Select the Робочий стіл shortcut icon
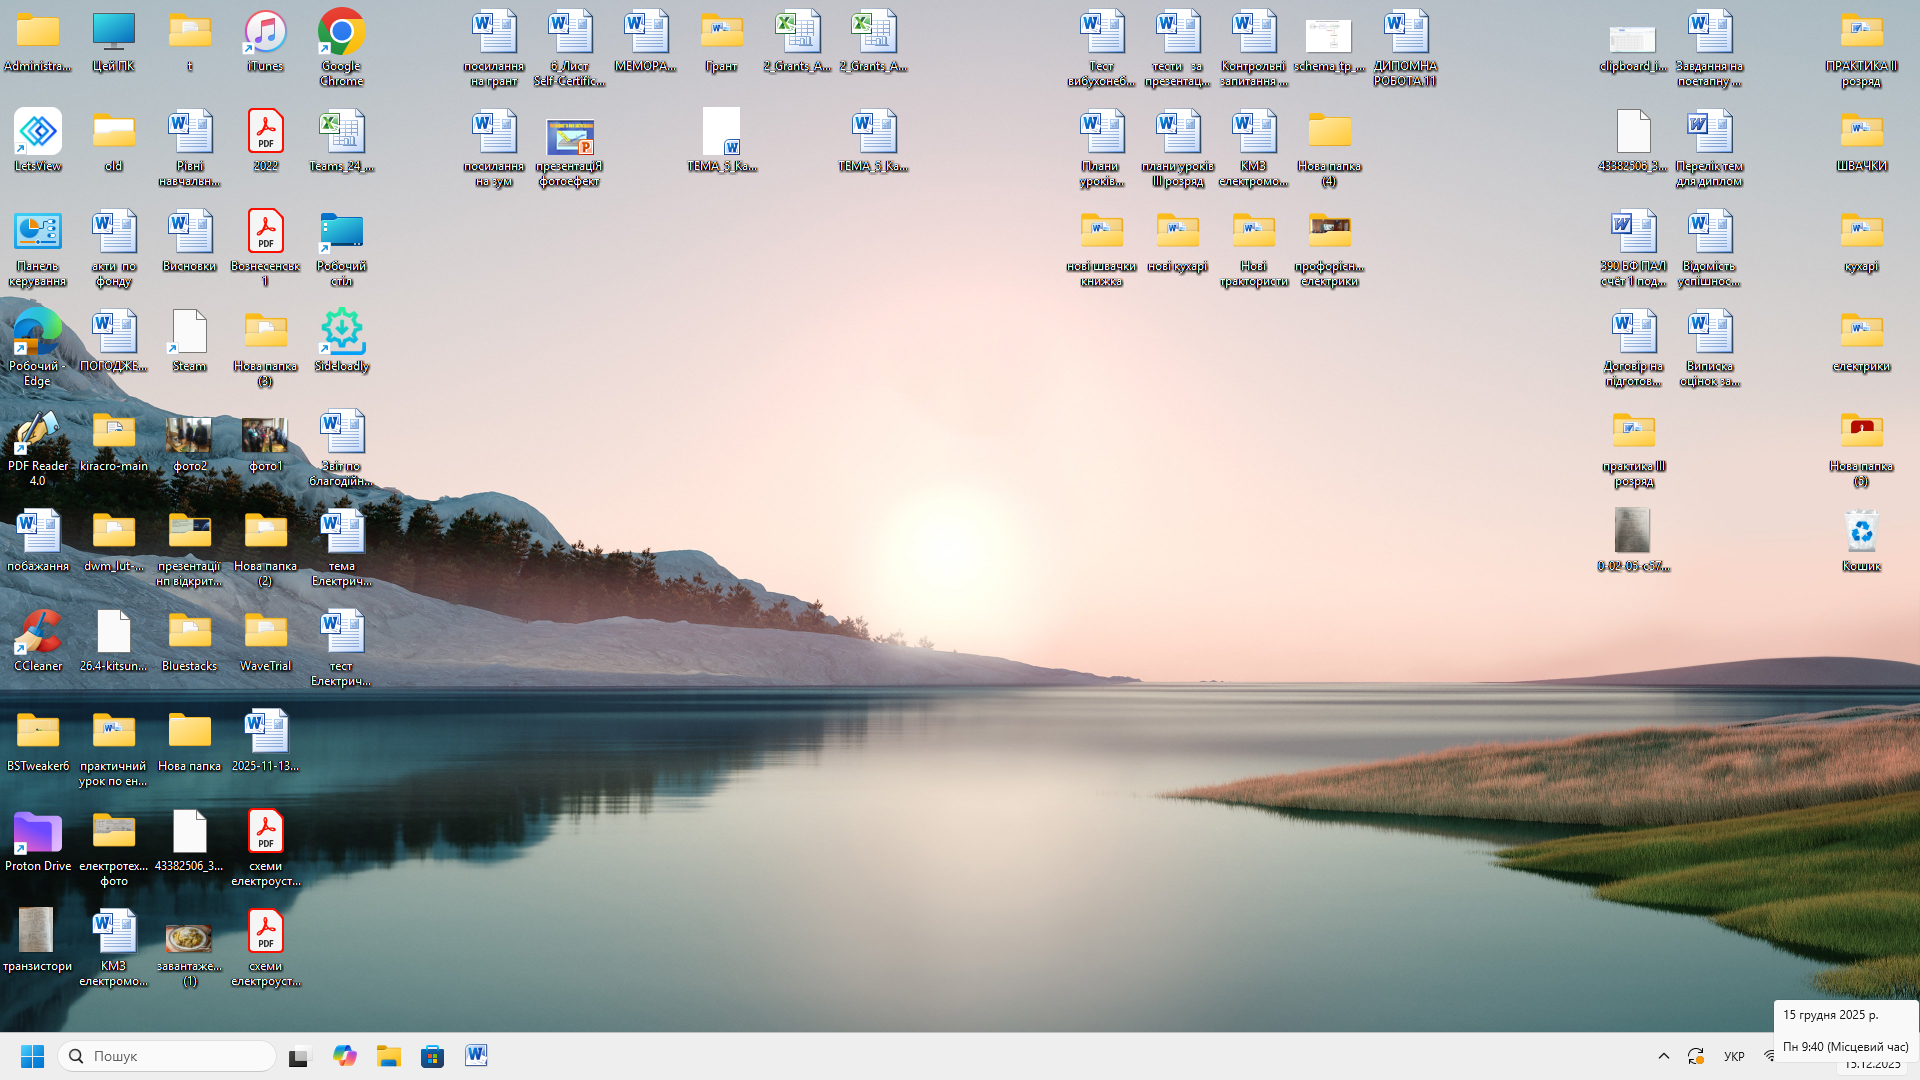The height and width of the screenshot is (1080, 1920). [341, 248]
